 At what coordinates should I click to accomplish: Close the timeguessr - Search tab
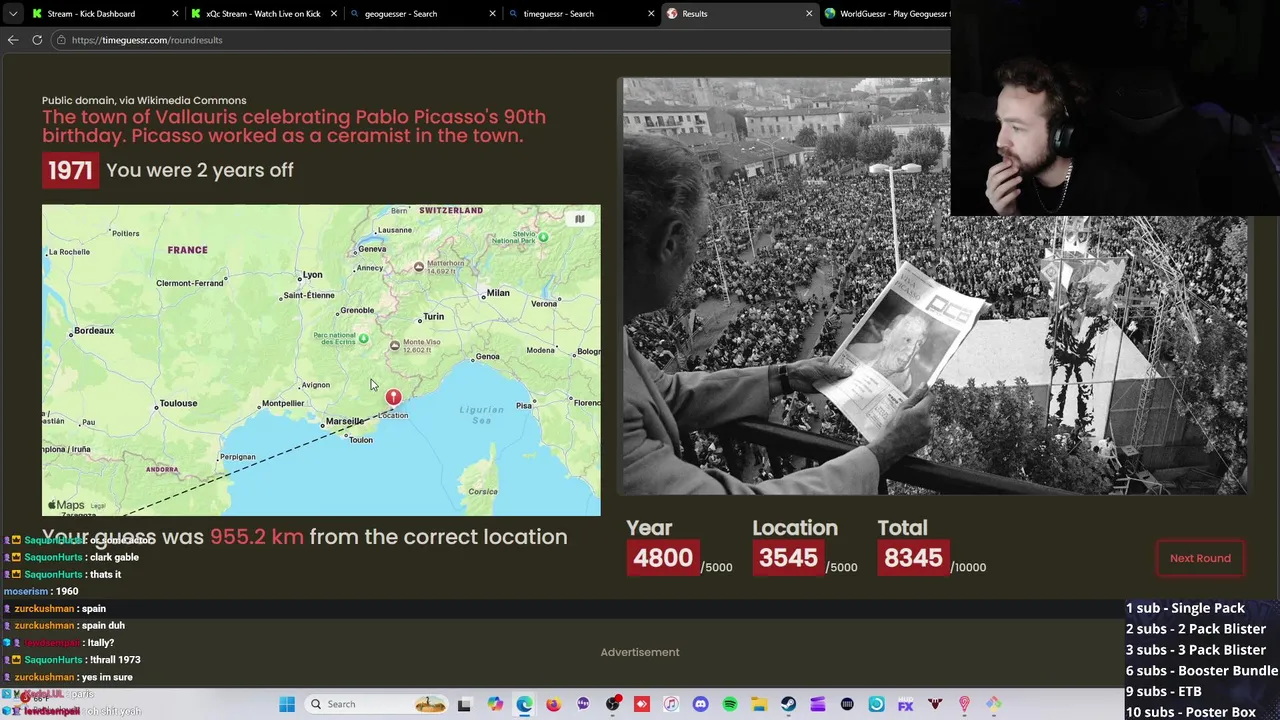[x=651, y=14]
